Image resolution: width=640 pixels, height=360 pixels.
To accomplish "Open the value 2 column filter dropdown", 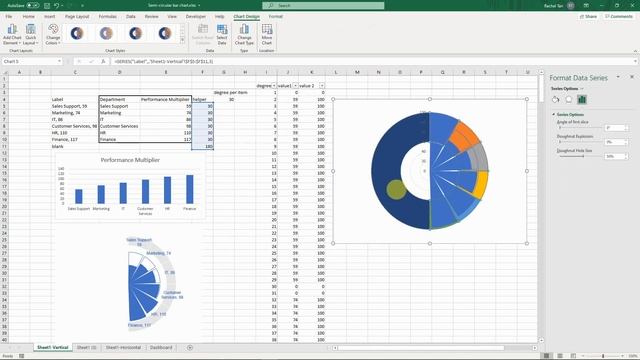I will click(322, 86).
